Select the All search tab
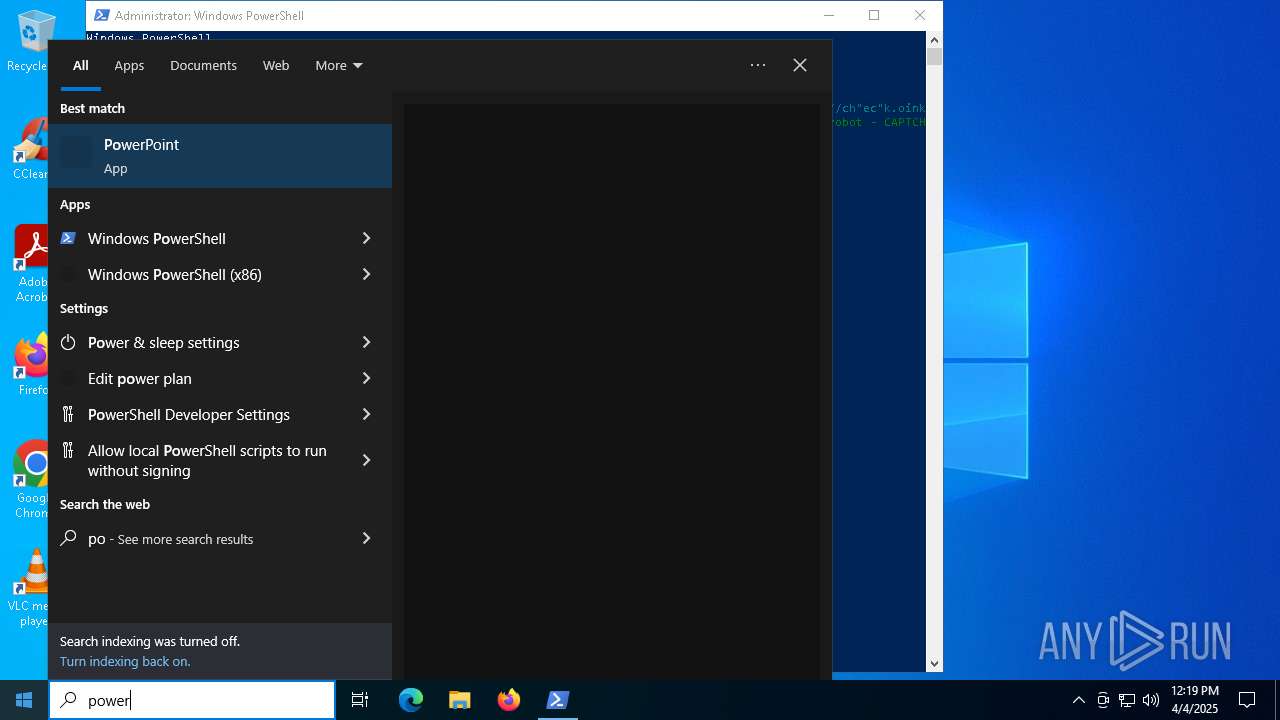 tap(81, 65)
